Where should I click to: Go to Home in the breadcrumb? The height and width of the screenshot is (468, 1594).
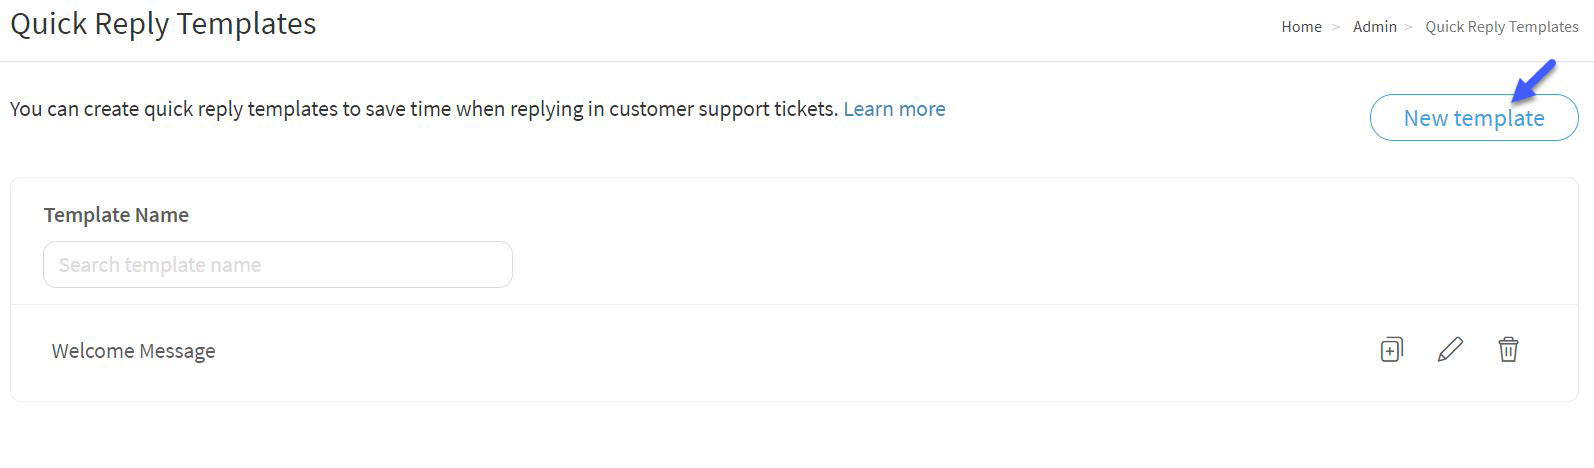(1301, 27)
